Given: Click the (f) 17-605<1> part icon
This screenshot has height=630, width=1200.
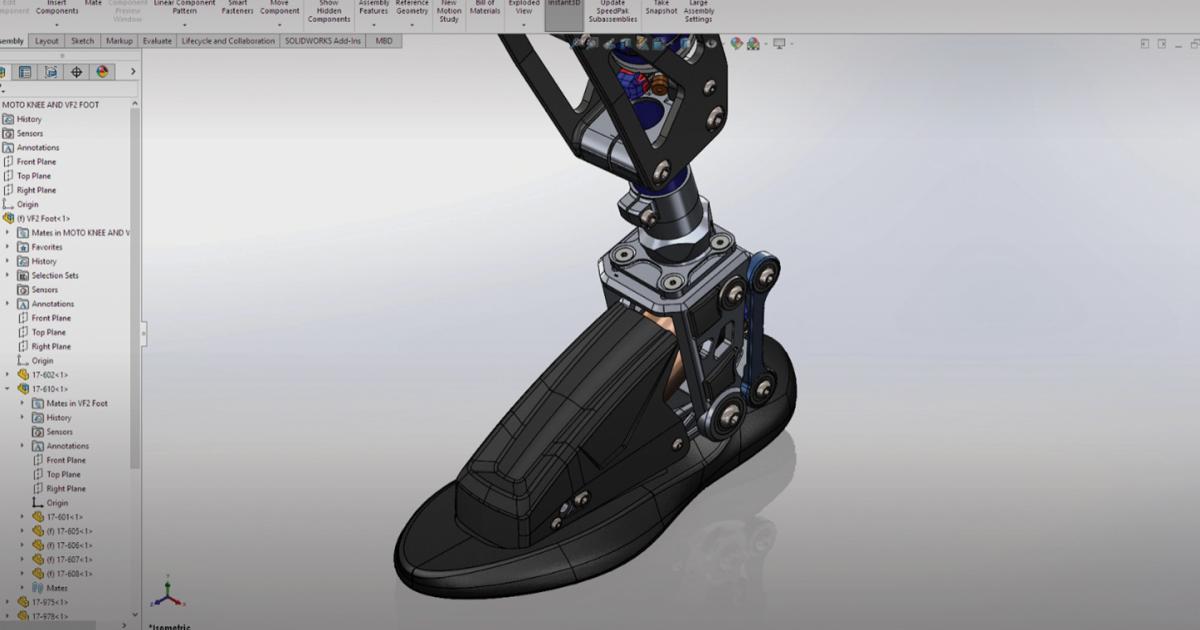Looking at the screenshot, I should 38,531.
